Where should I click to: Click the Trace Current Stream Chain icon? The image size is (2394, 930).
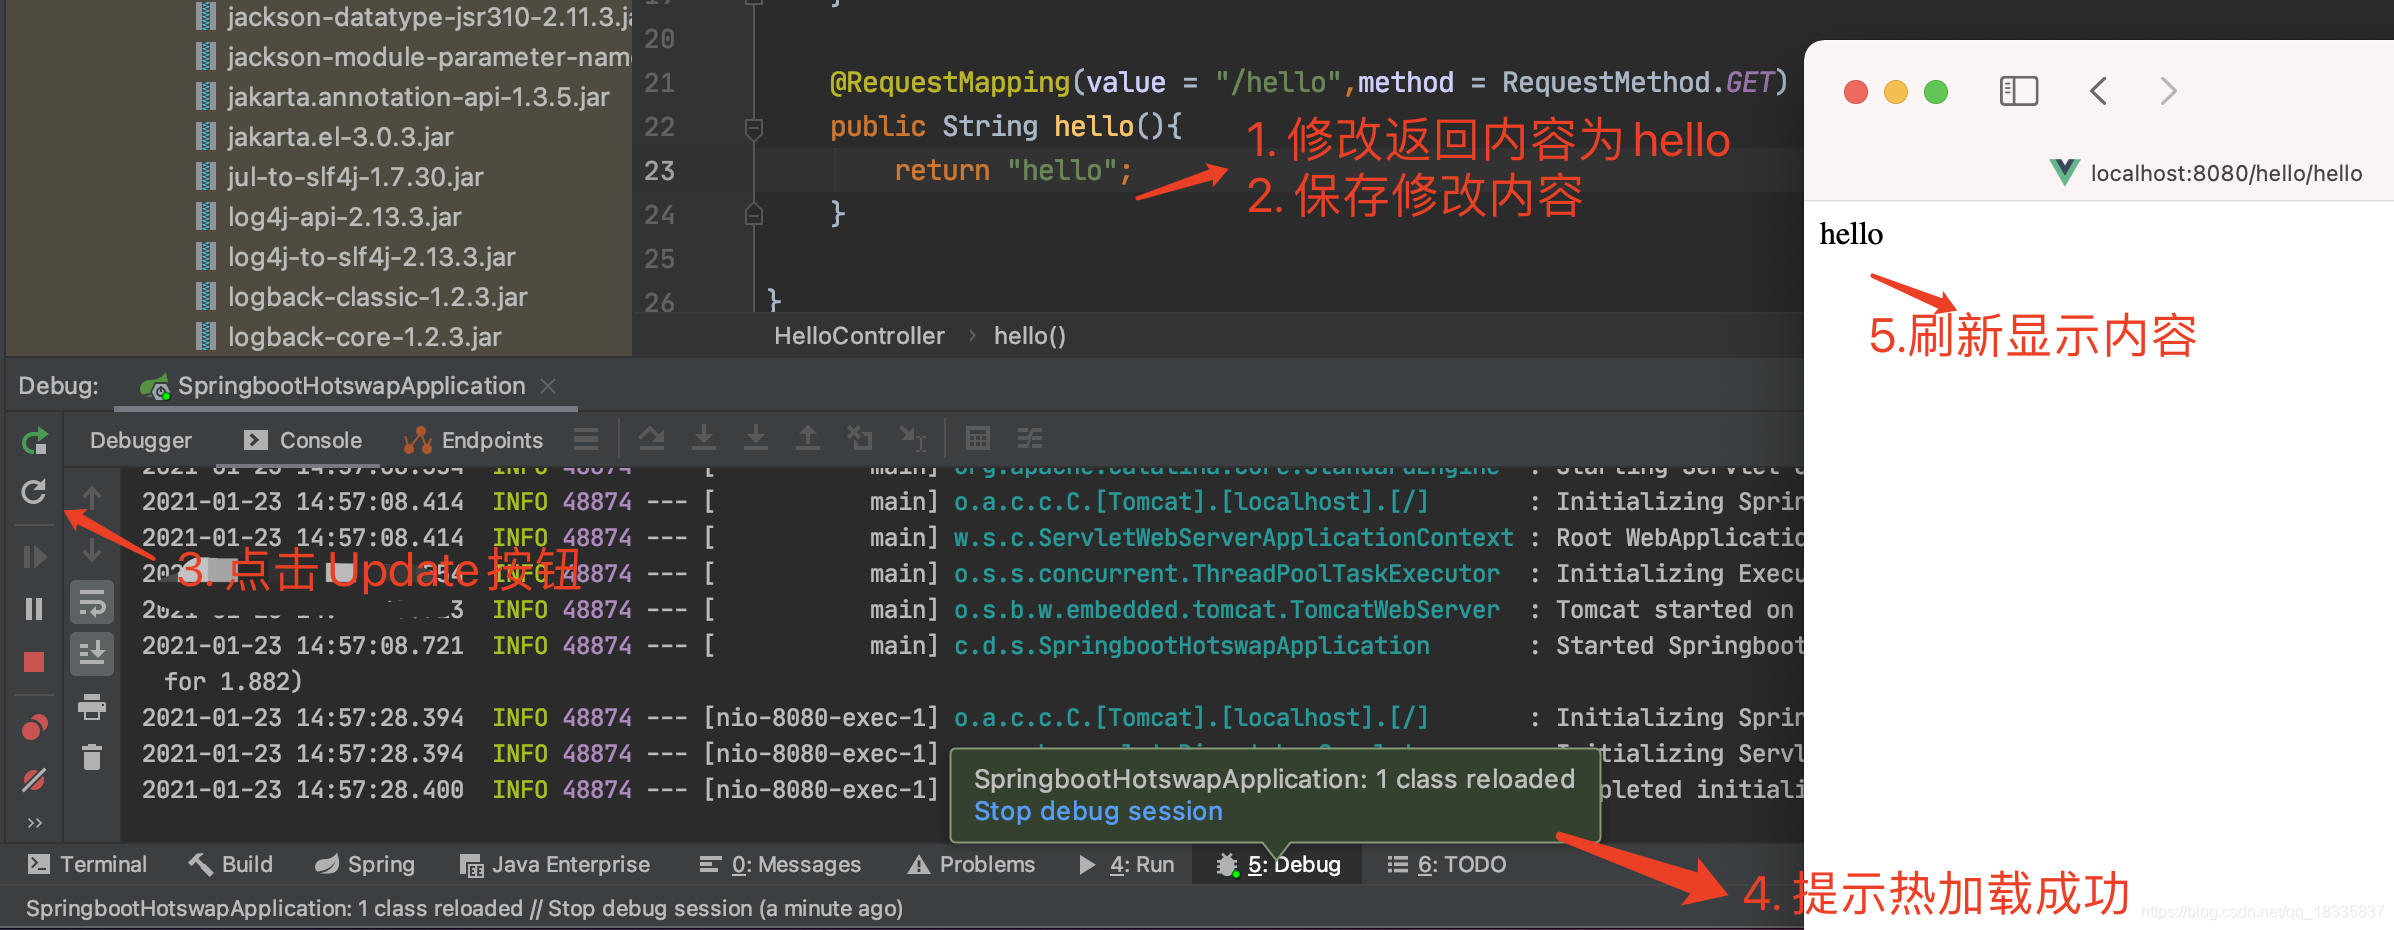1030,438
